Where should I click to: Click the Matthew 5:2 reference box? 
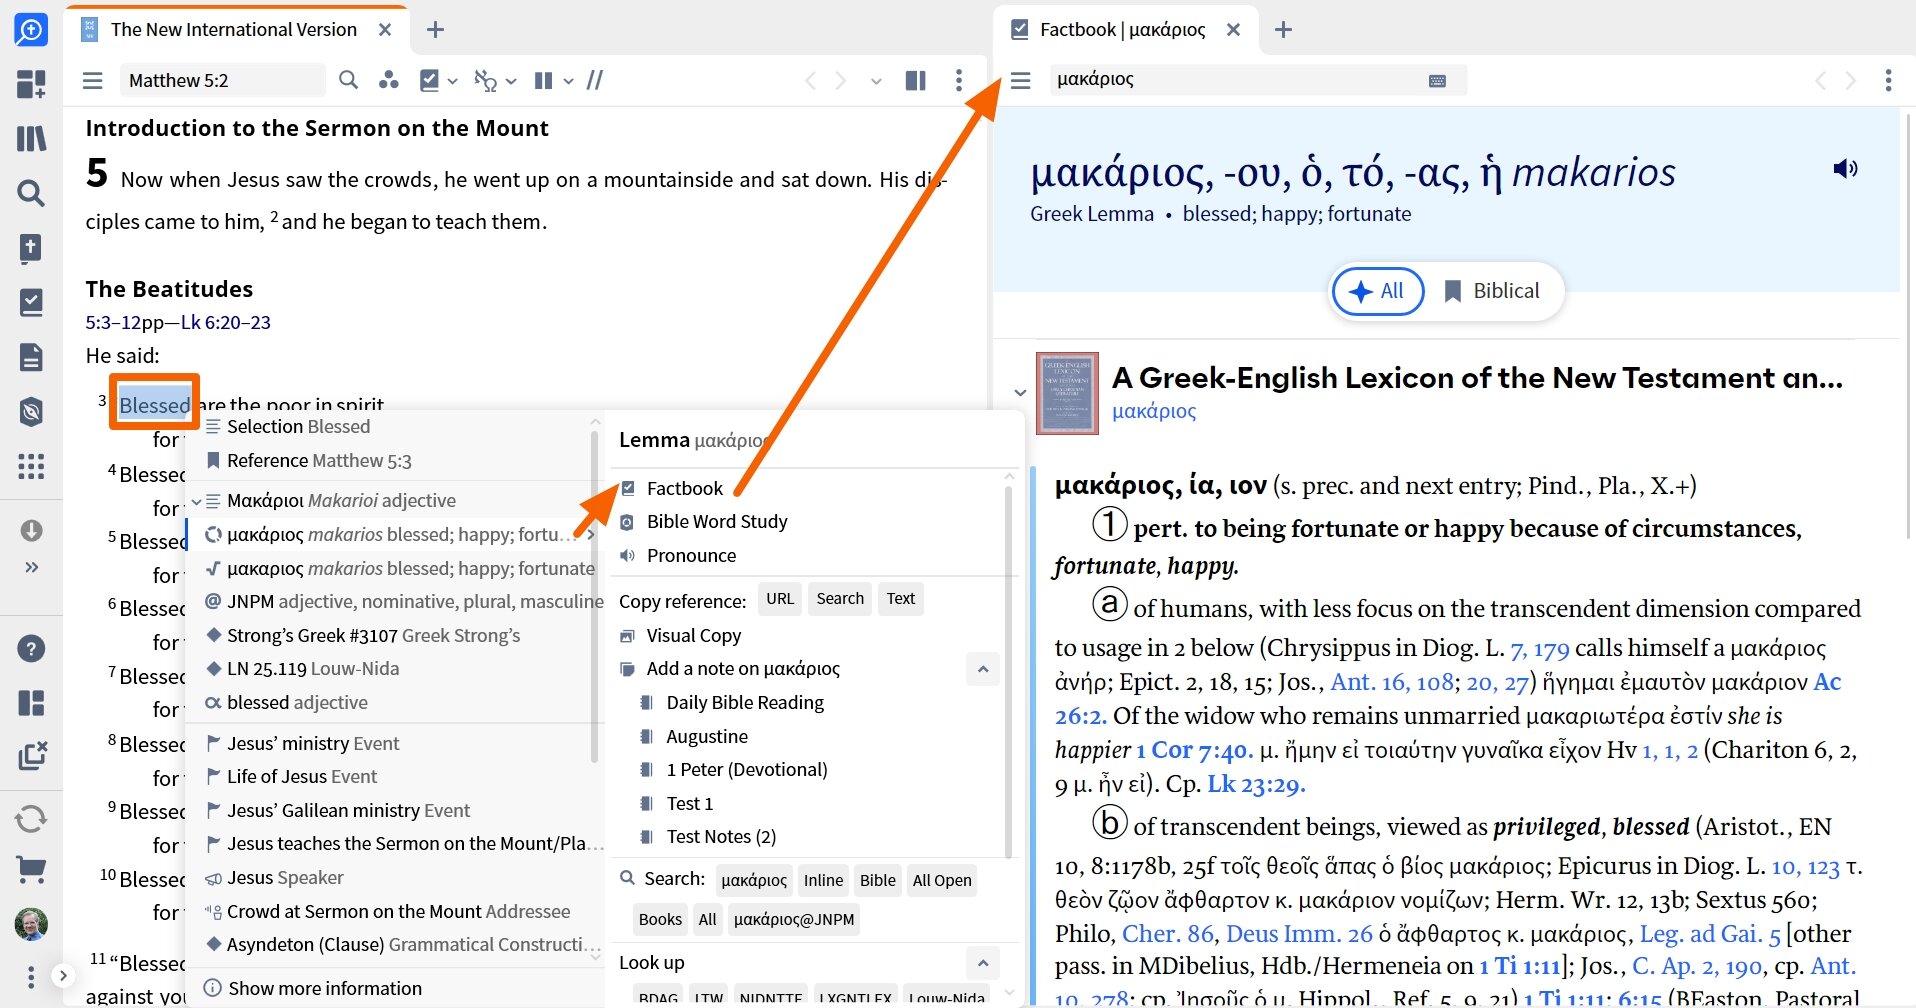pos(222,80)
